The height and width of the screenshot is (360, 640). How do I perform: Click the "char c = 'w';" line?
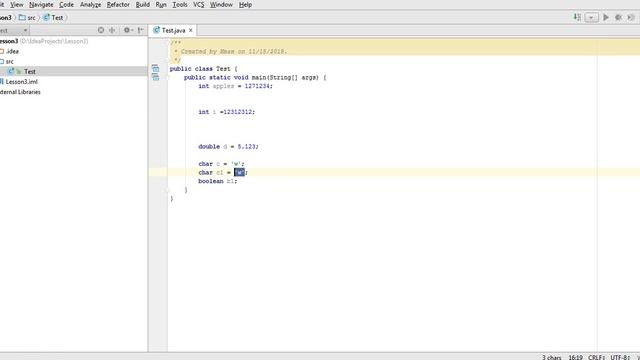click(x=221, y=164)
